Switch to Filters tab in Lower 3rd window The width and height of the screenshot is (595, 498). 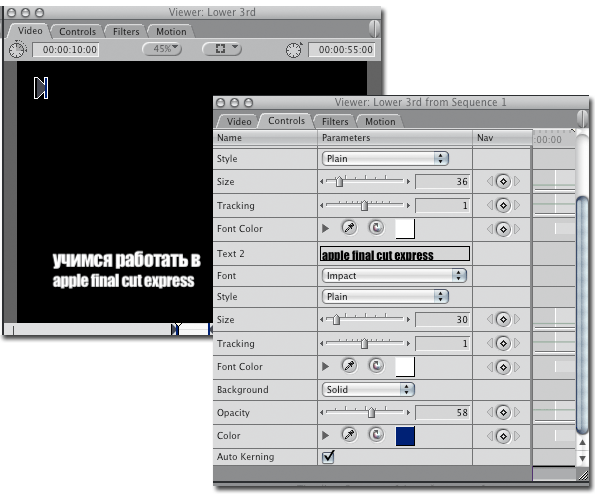point(126,32)
